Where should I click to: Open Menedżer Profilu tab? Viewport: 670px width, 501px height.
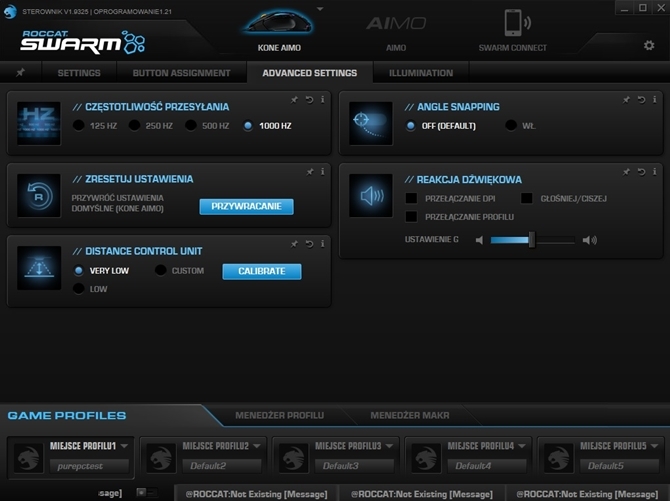pos(279,415)
